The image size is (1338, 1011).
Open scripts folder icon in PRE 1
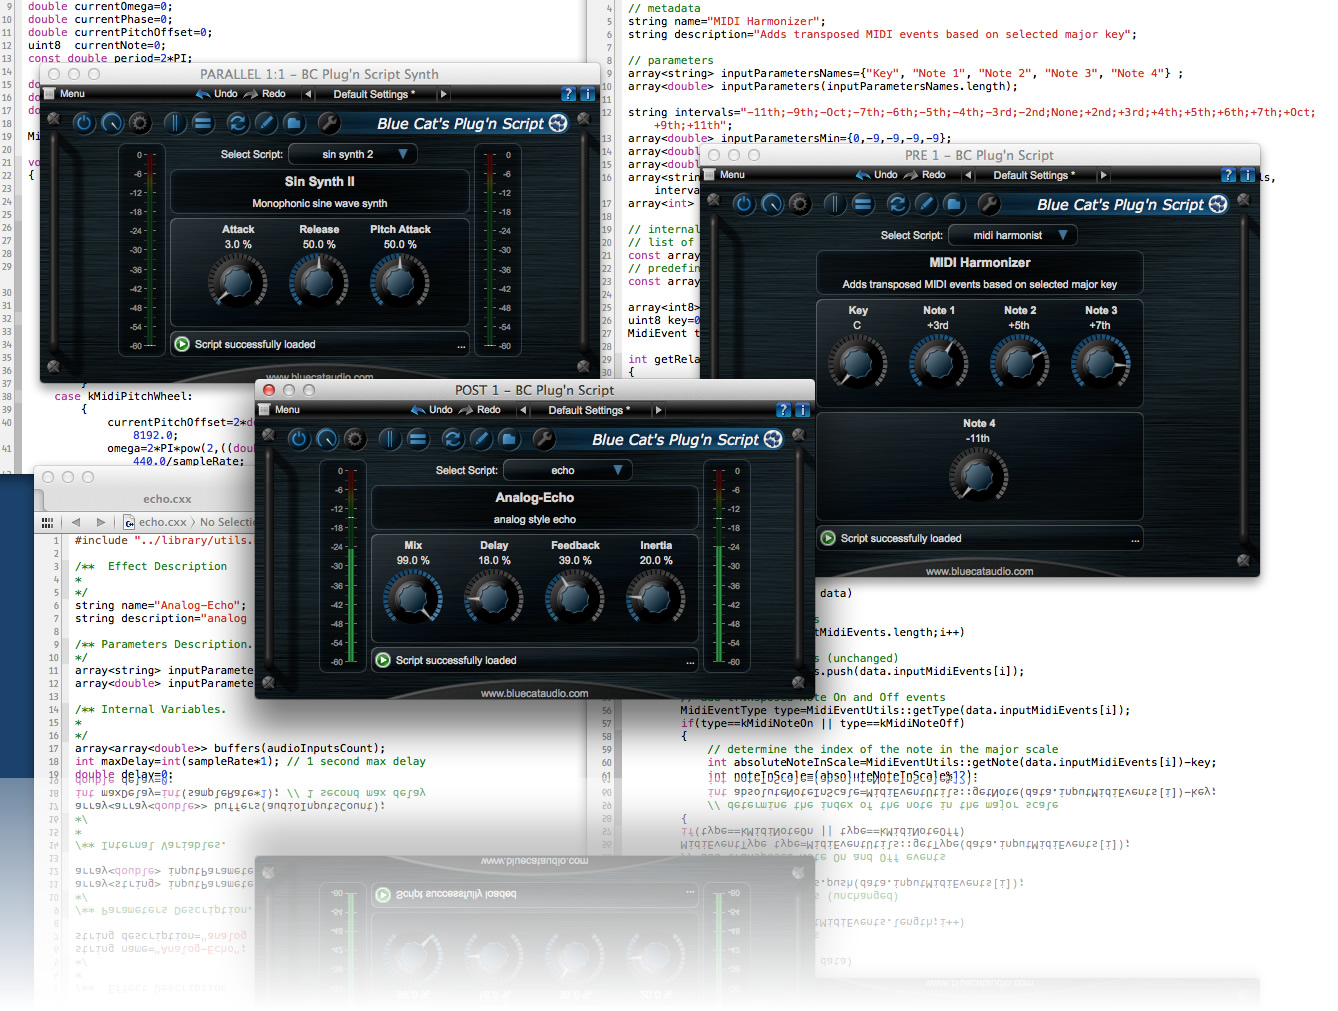click(x=953, y=204)
